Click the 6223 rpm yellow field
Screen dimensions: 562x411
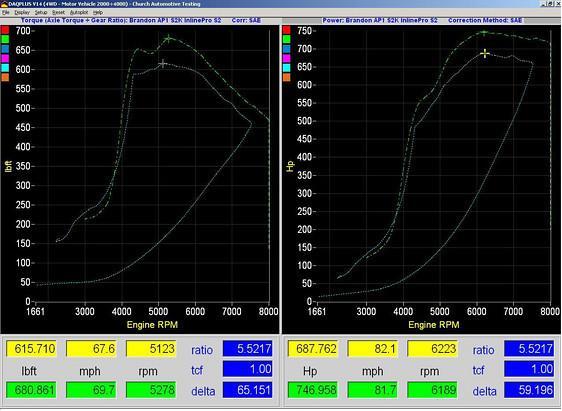432,349
